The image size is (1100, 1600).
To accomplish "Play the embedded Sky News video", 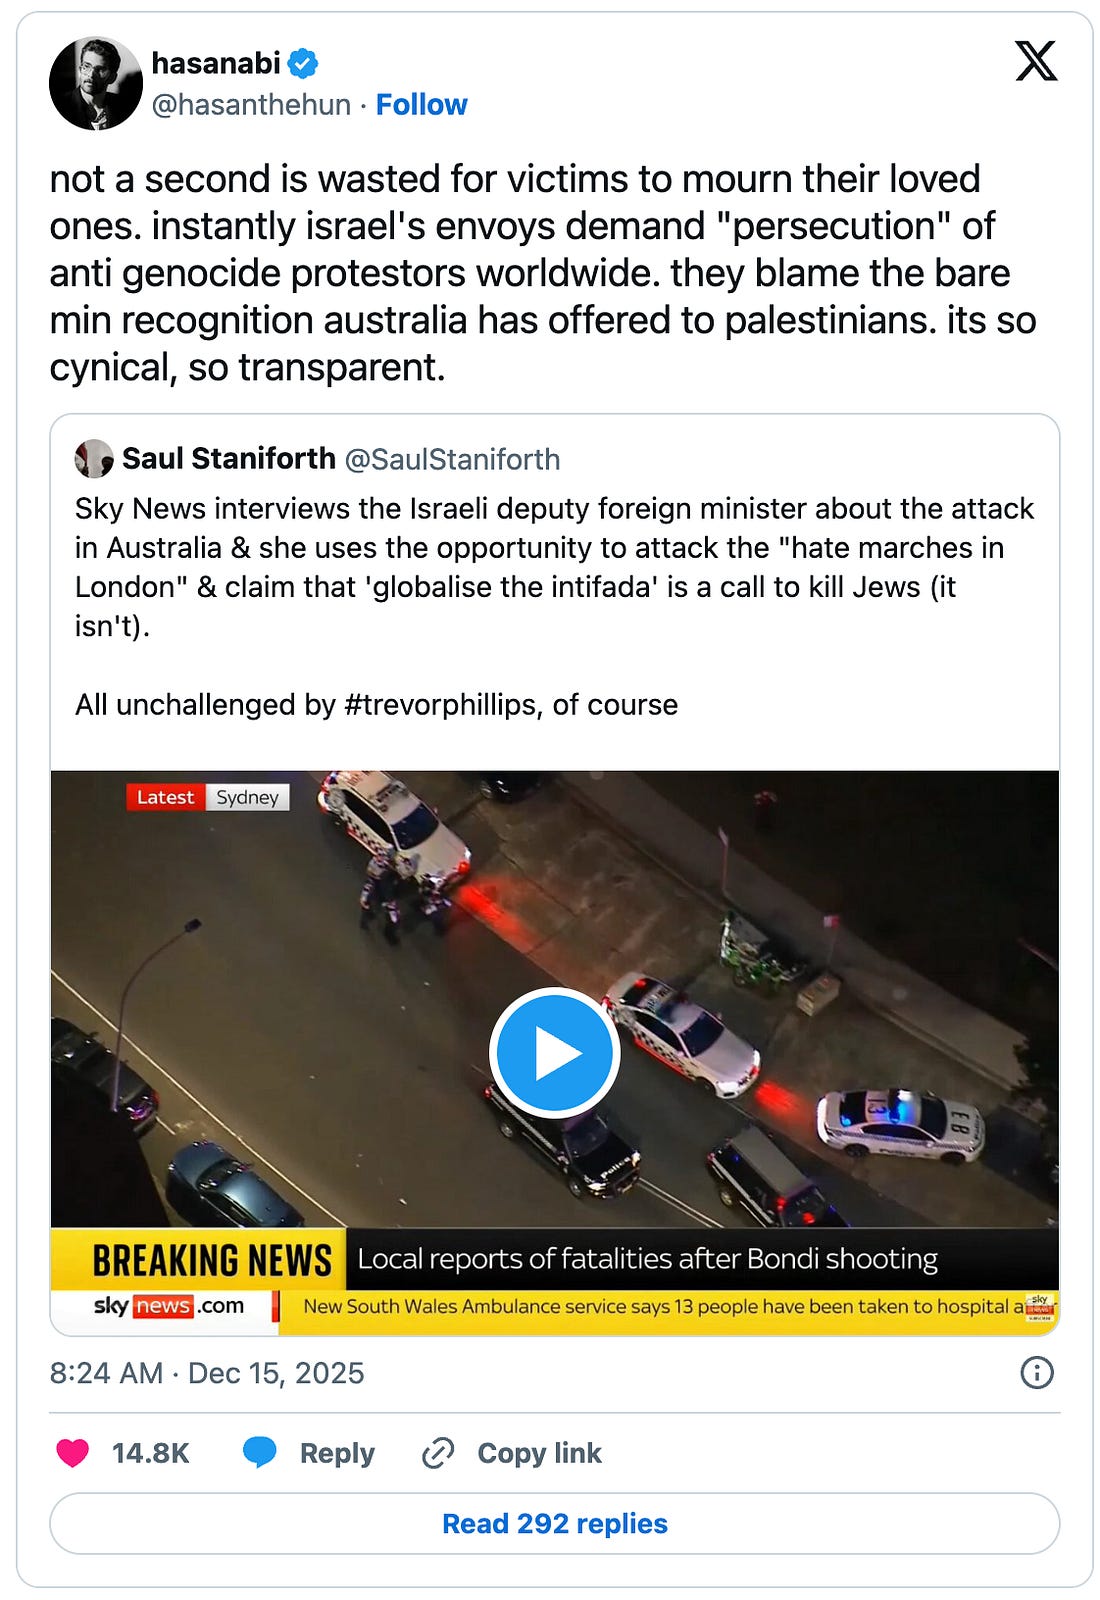I will click(554, 1052).
